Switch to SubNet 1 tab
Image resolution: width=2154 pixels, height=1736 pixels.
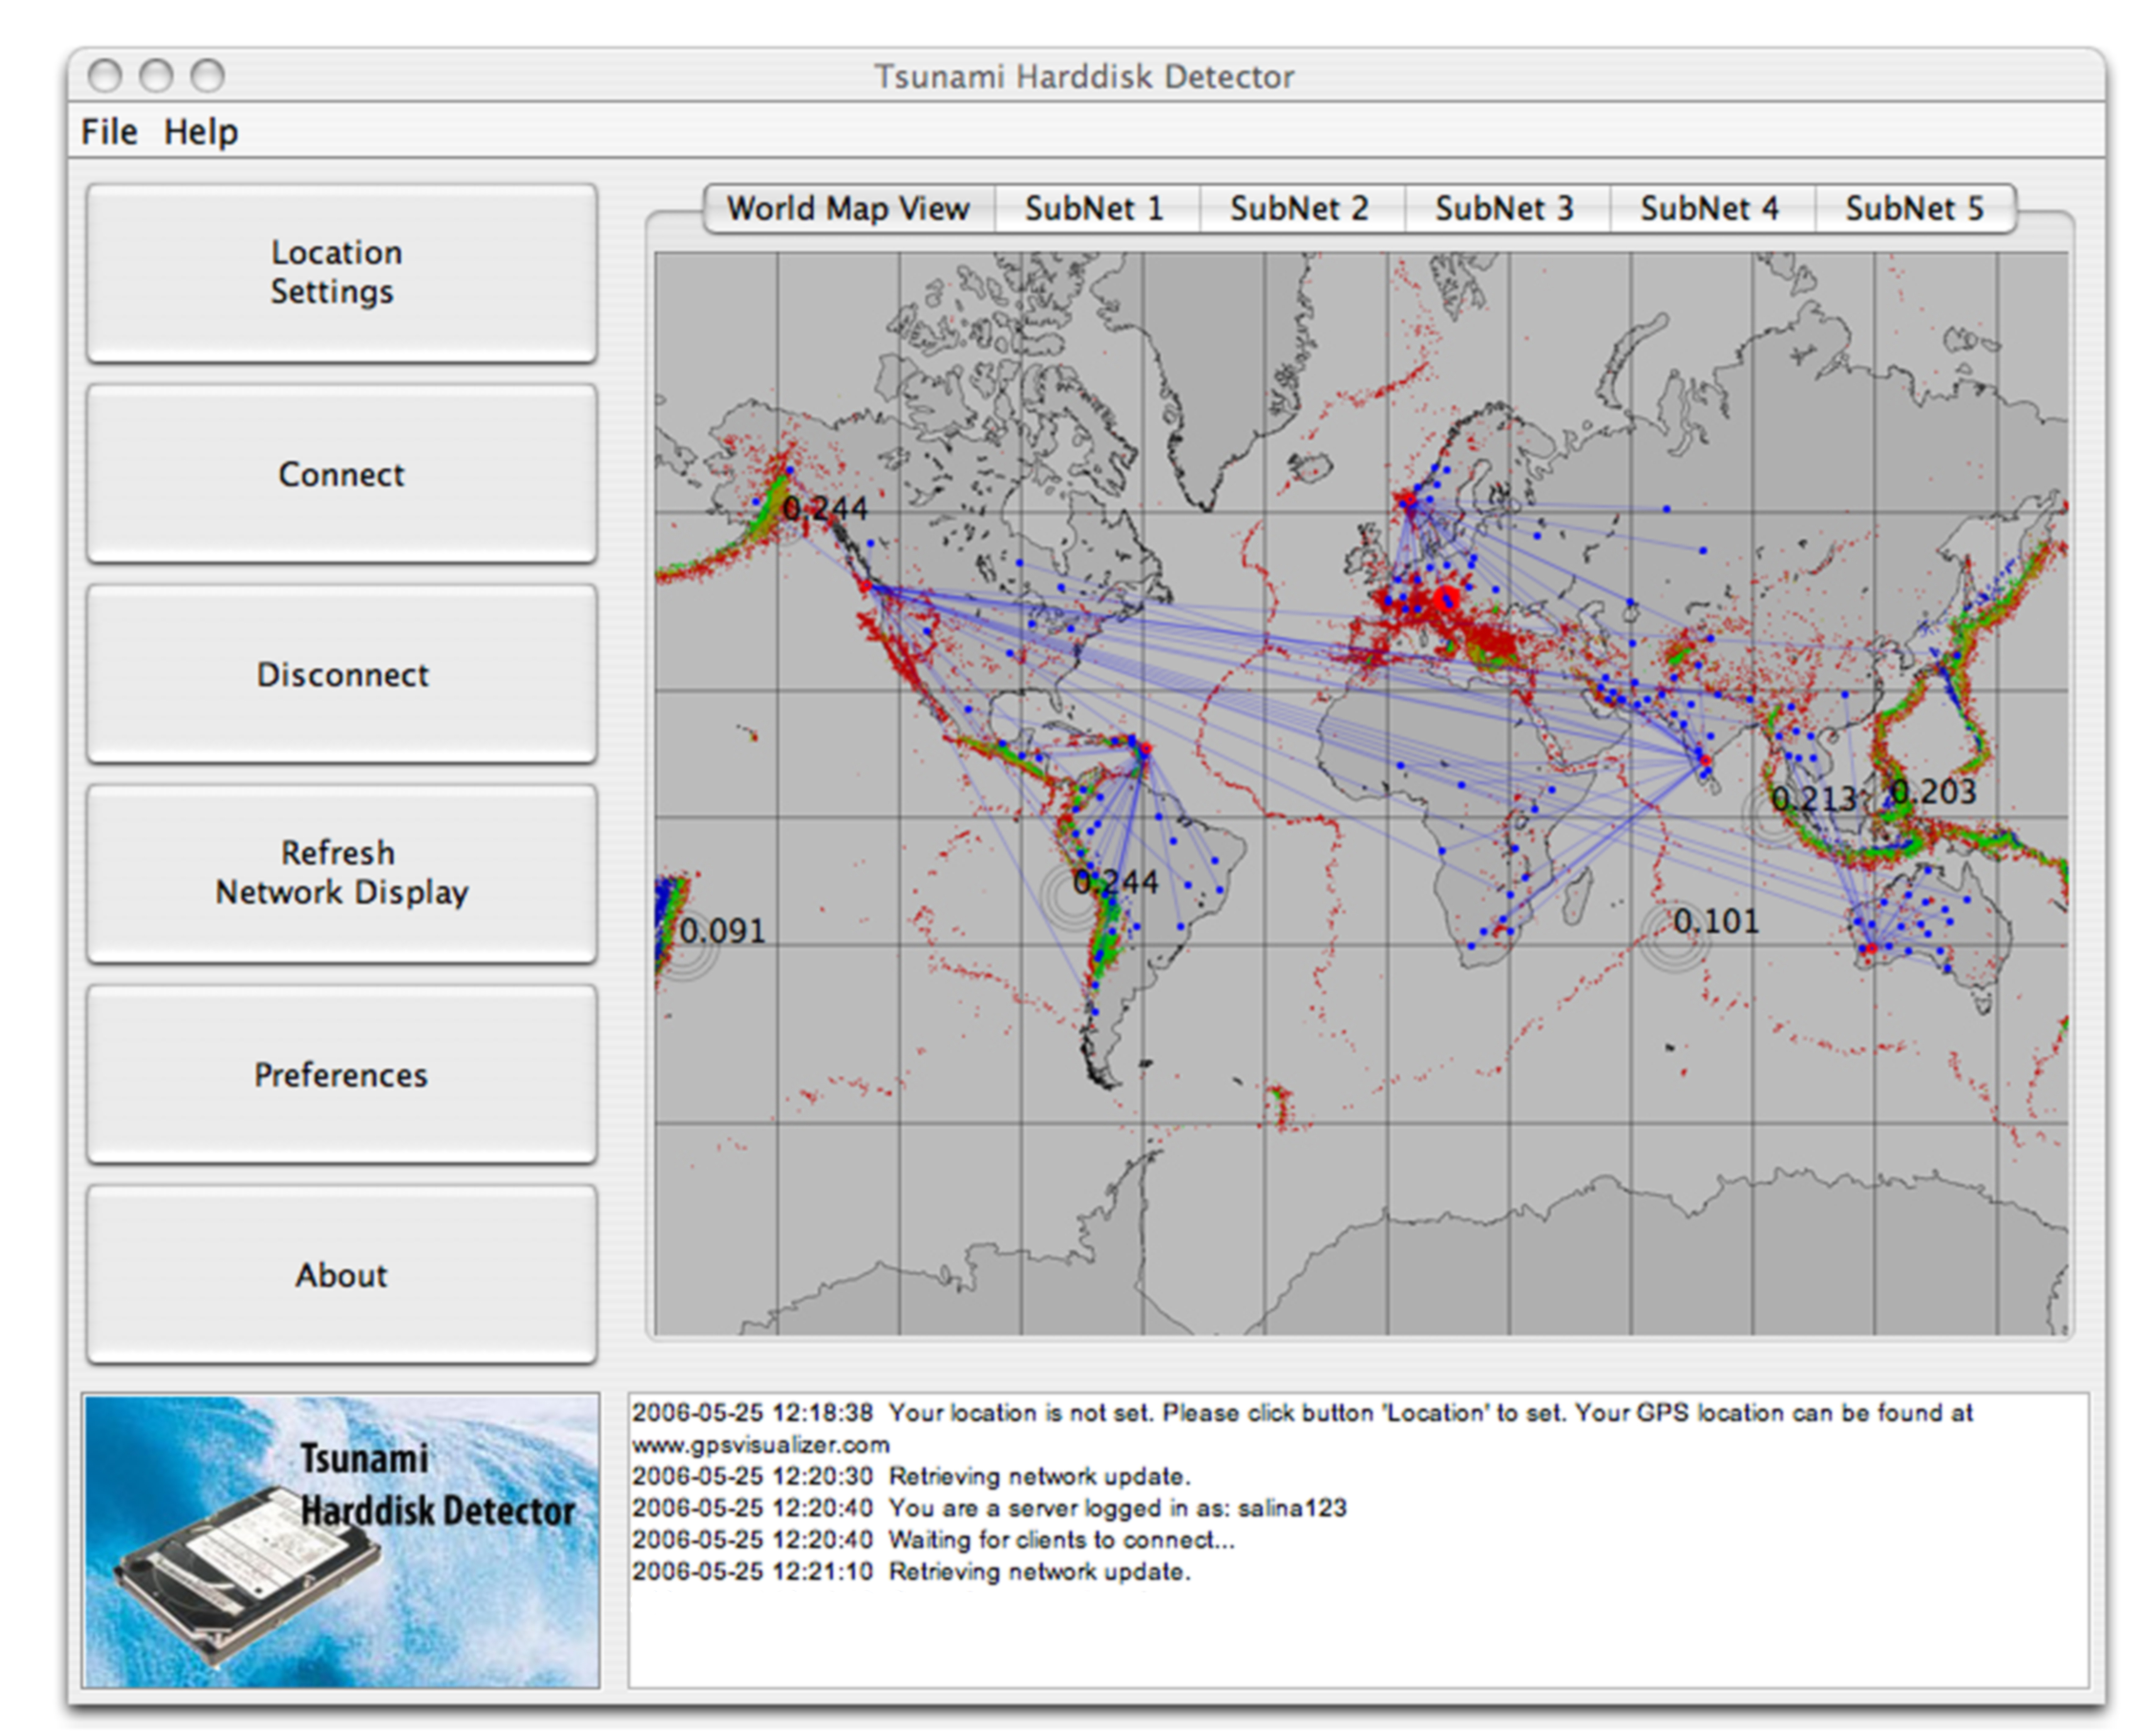click(1096, 208)
